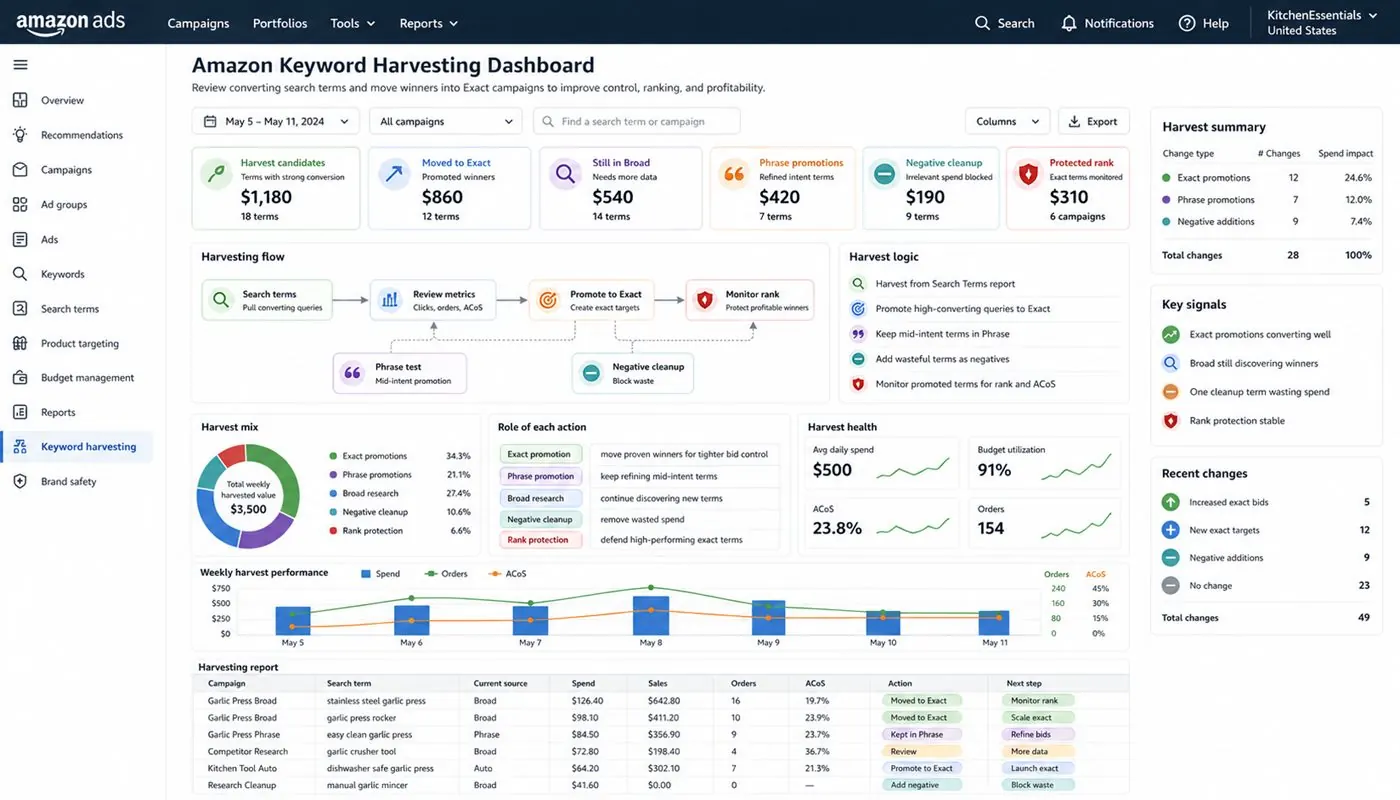Click the Export button
Screen dimensions: 1400x800
1093,121
